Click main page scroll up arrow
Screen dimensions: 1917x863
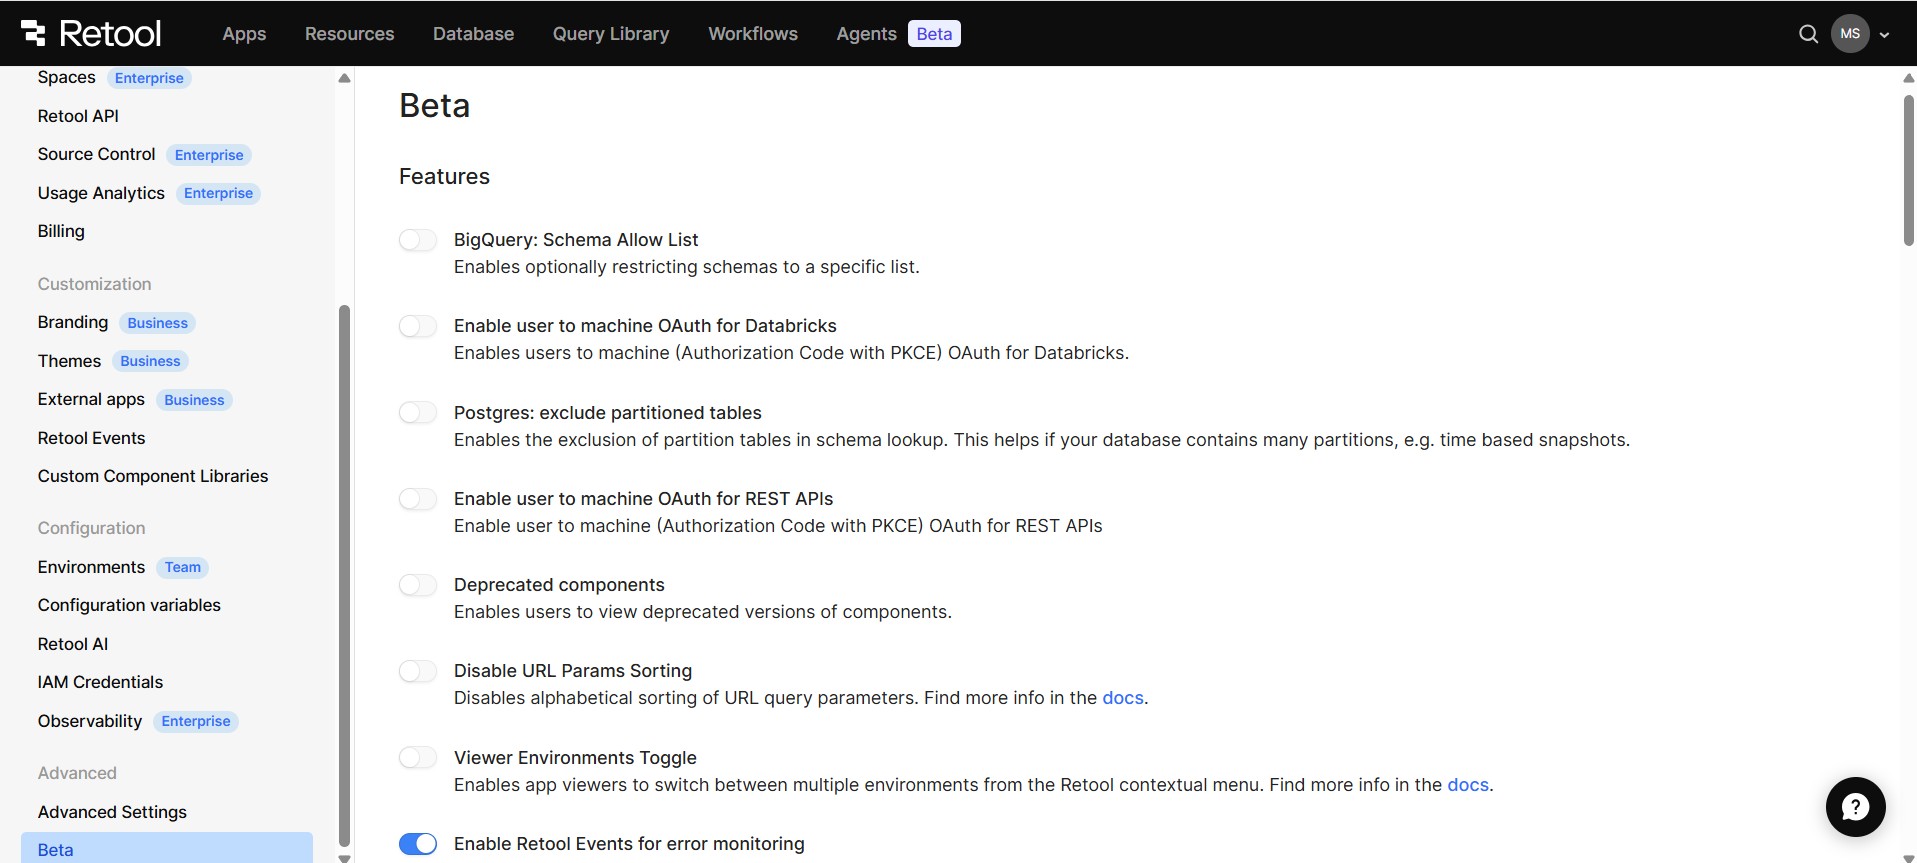point(1908,78)
